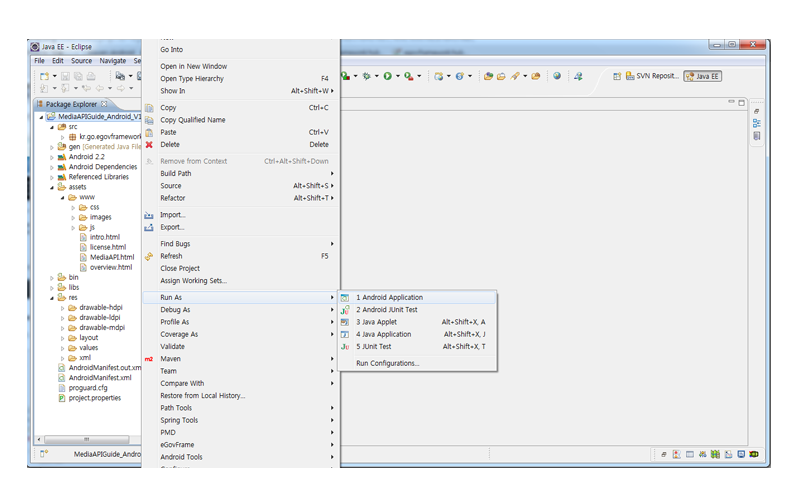Select the Java EE perspective button
800x500 pixels.
(x=703, y=76)
